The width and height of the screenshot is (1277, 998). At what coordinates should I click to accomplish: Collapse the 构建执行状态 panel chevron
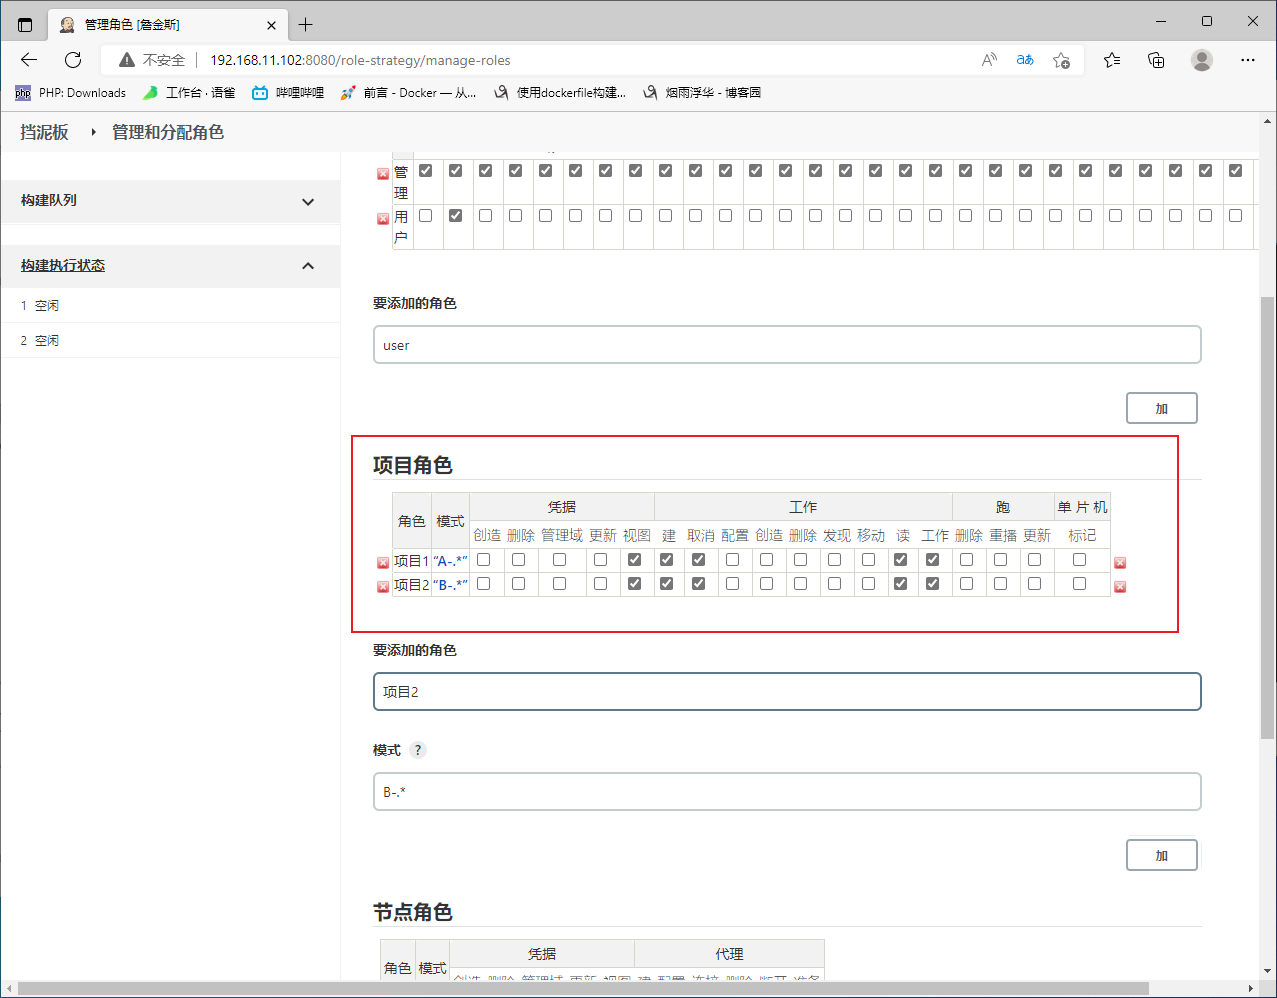pyautogui.click(x=308, y=266)
